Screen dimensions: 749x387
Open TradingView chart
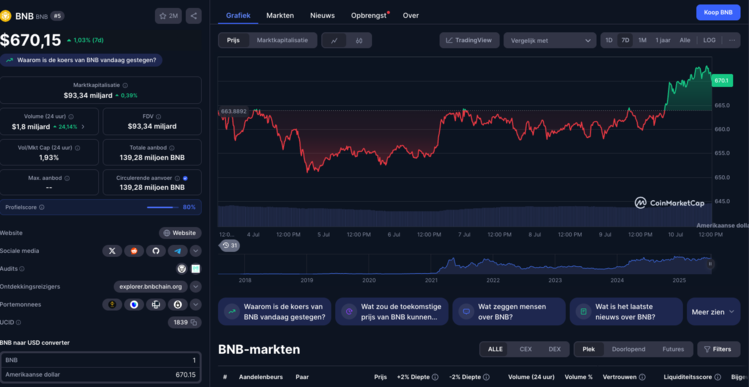coord(469,40)
